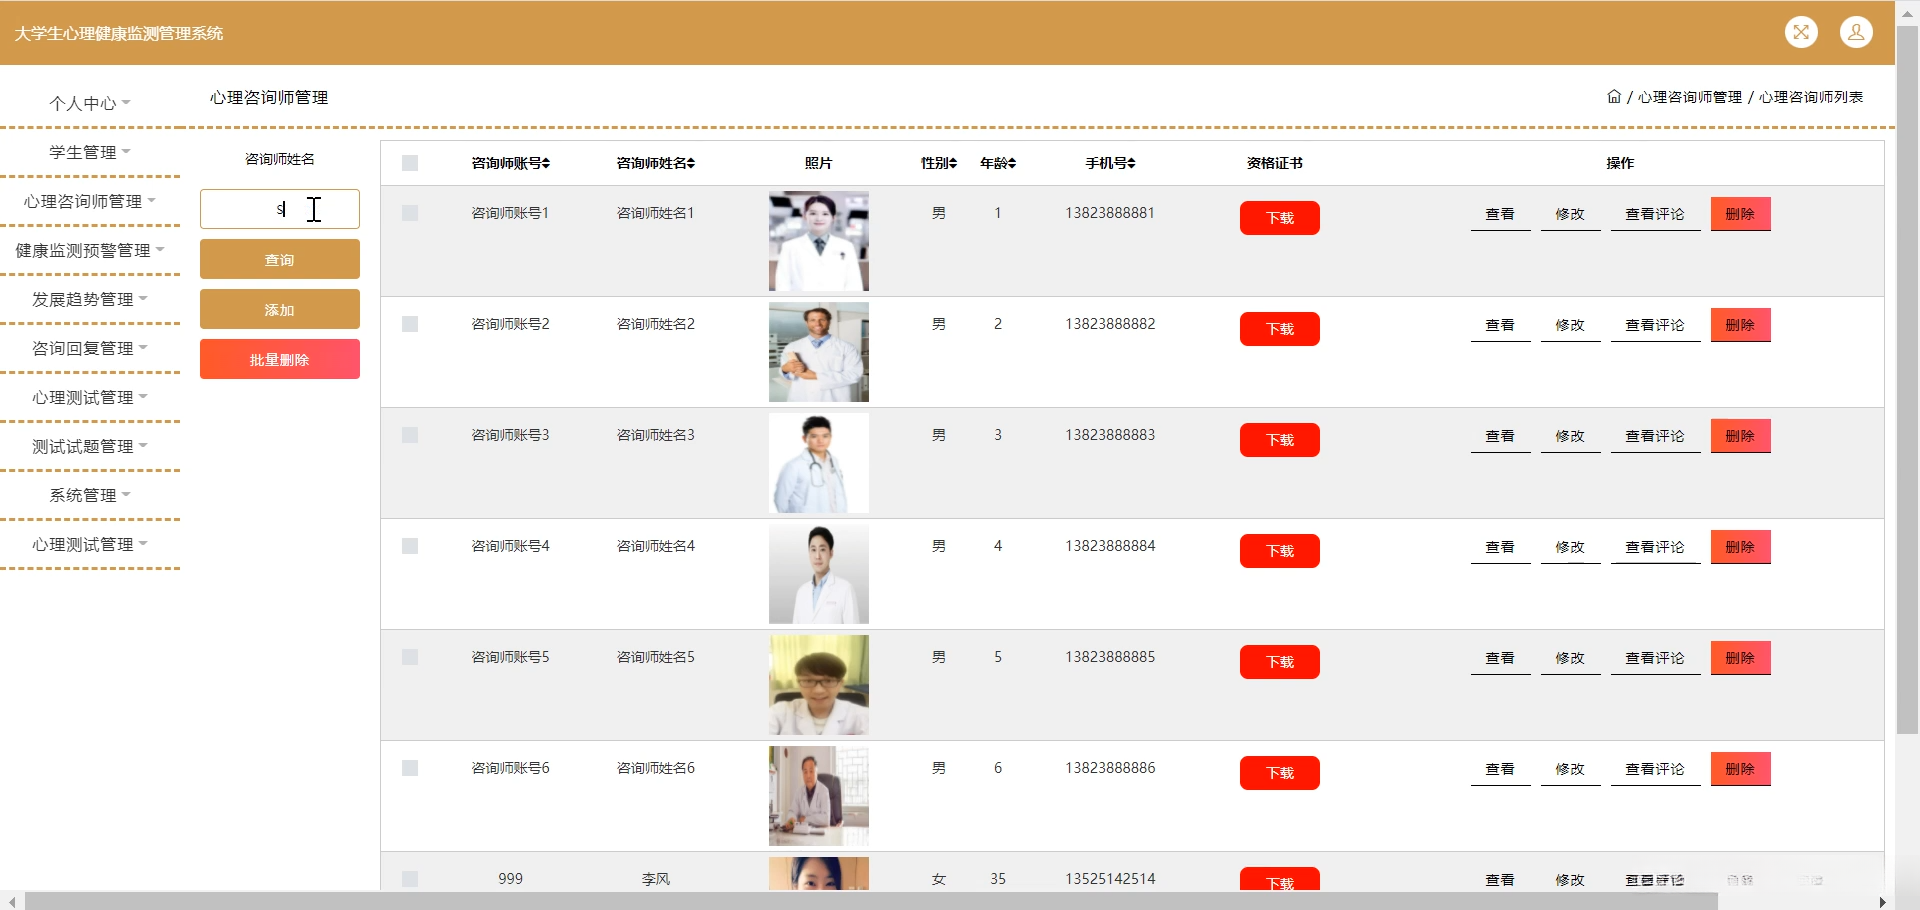Delete the 咨询师账号1 row
This screenshot has width=1920, height=910.
pyautogui.click(x=1740, y=214)
